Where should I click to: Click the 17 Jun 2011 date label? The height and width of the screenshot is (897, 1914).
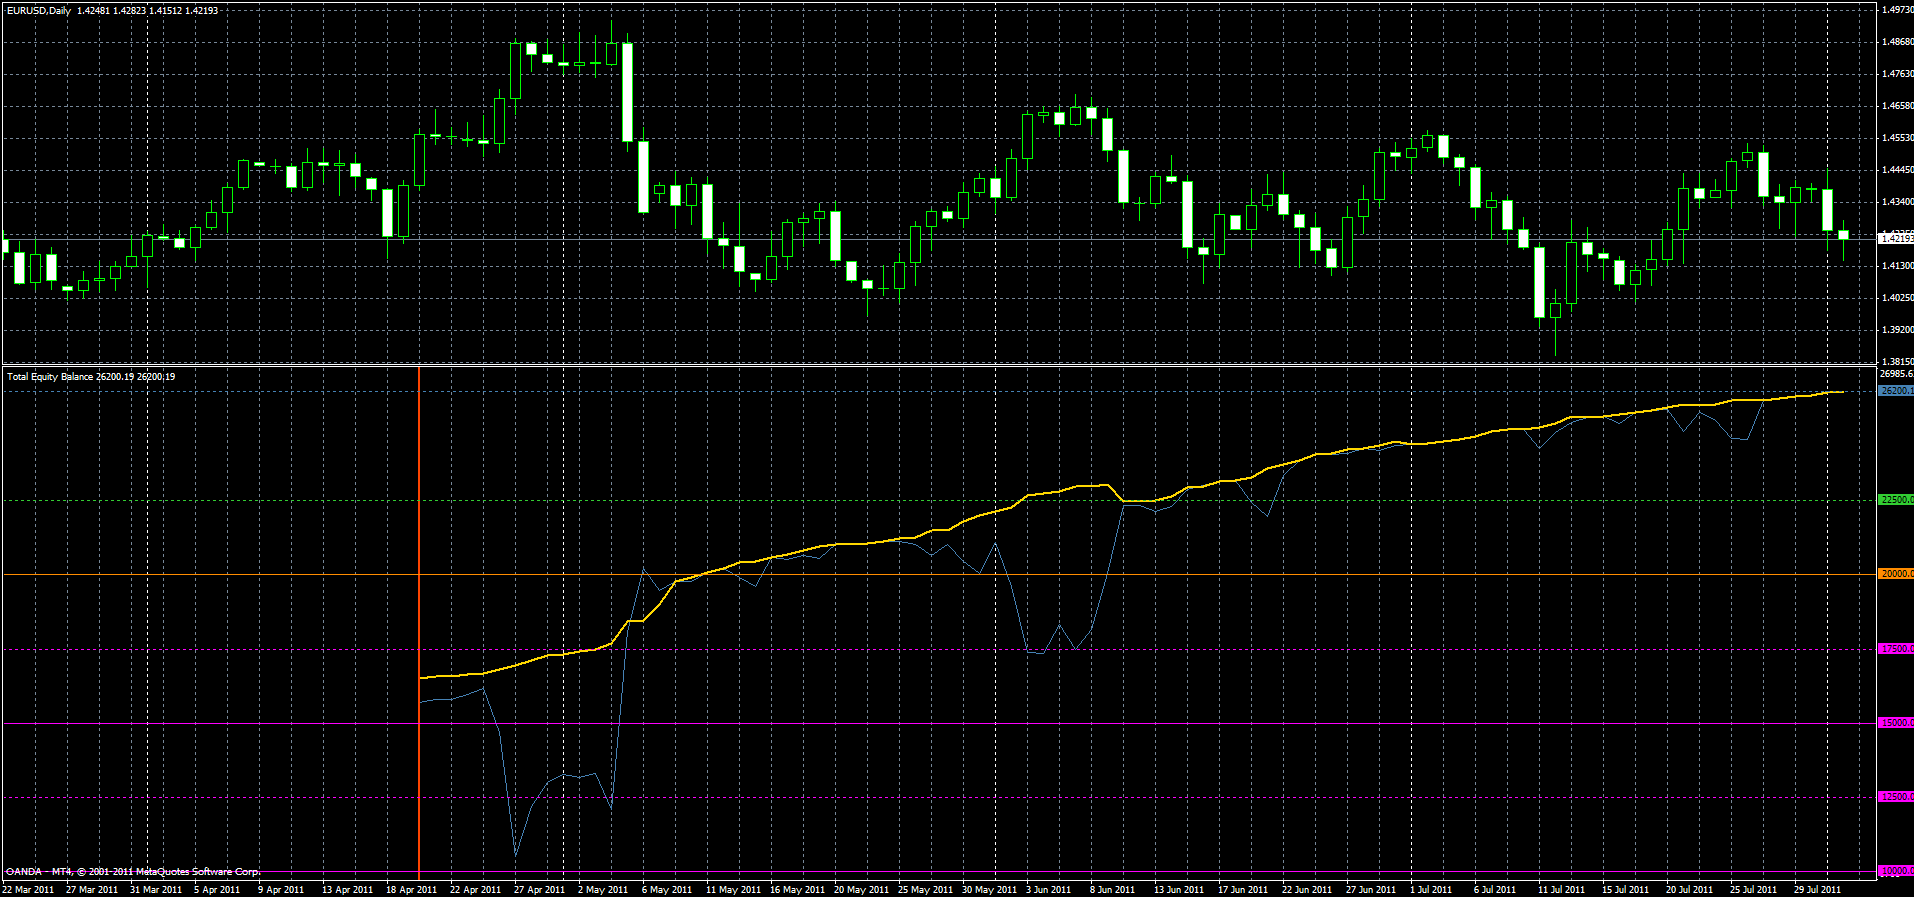1243,890
